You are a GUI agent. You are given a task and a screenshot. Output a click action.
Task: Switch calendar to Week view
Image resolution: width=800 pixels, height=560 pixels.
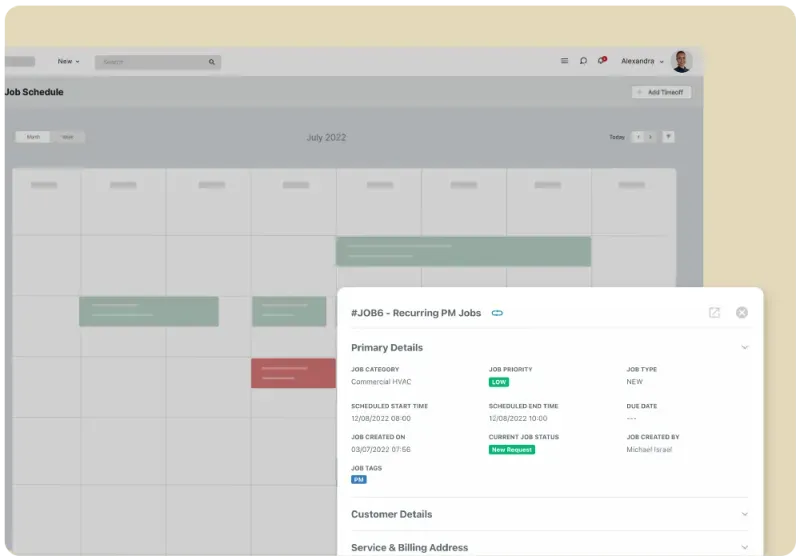68,137
